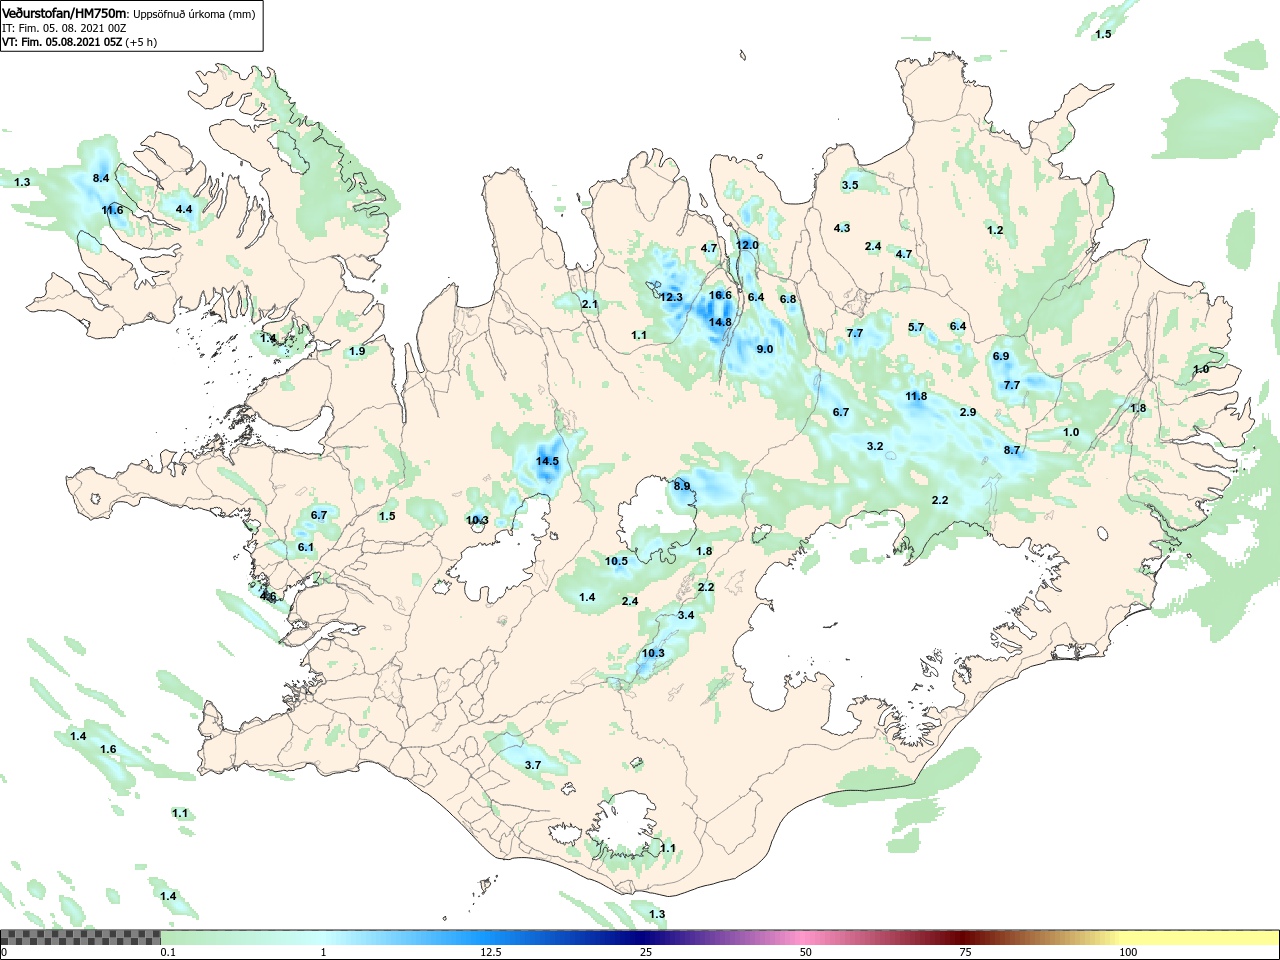Select the 6.1 precipitation value

306,547
